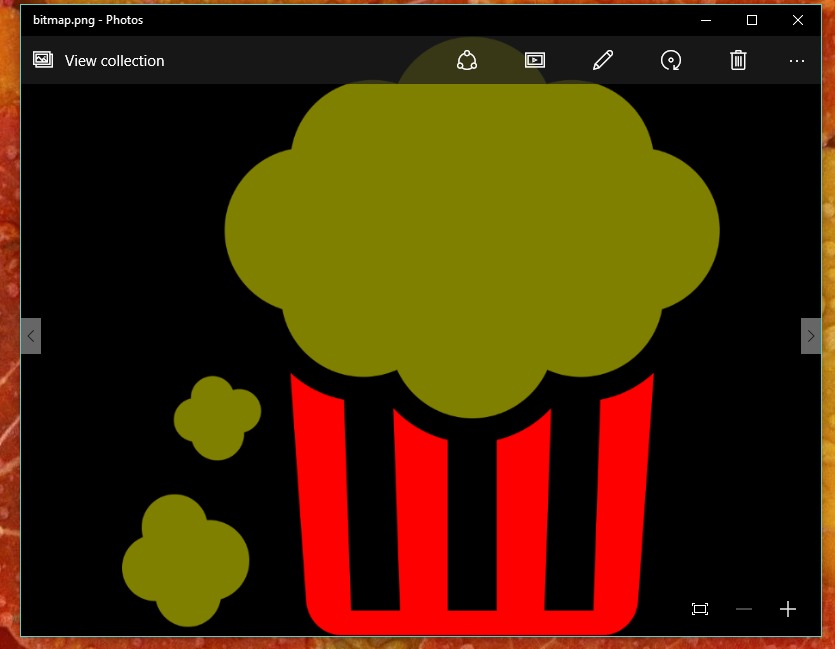Viewport: 835px width, 649px height.
Task: Fit the image to the window
Action: 699,609
